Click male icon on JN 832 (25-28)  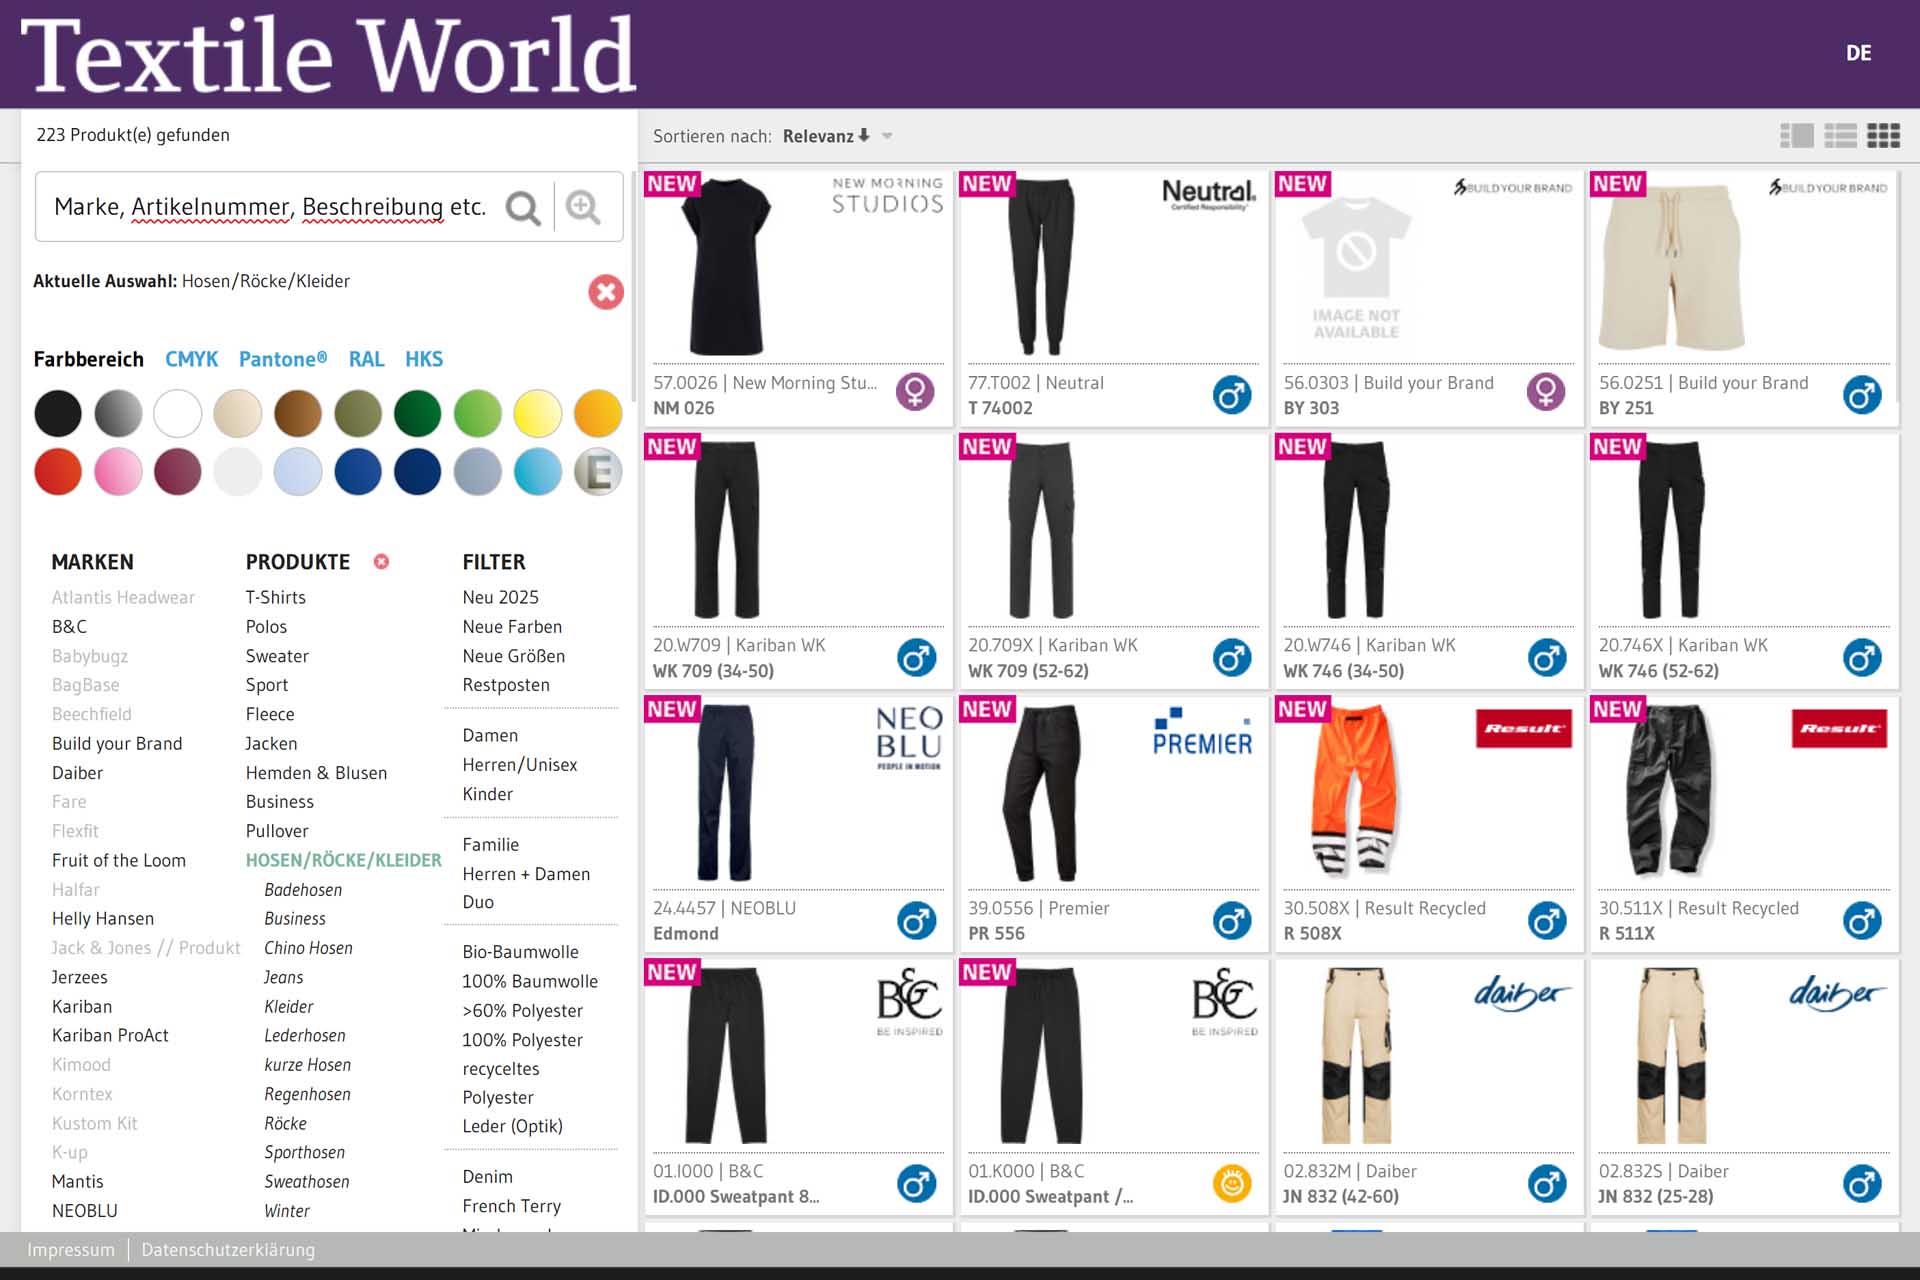(1862, 1184)
